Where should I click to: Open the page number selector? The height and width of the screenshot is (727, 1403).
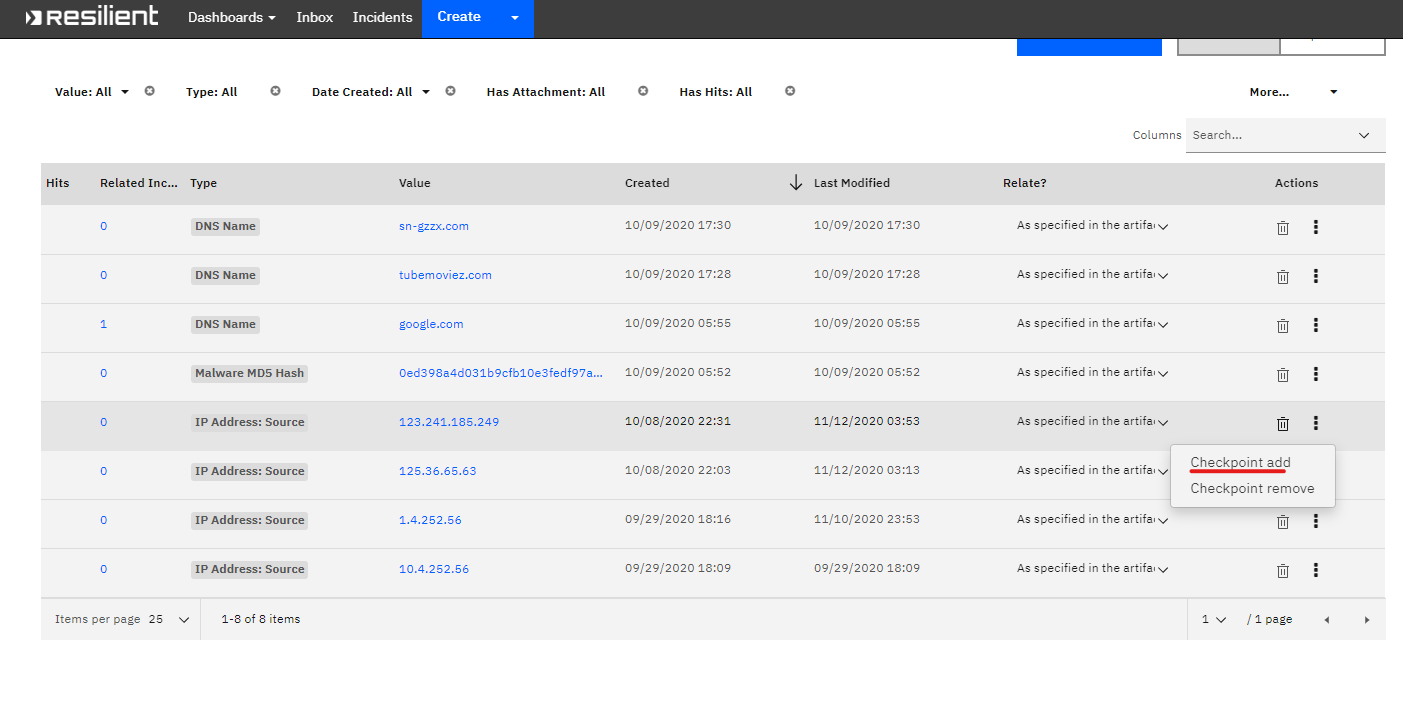coord(1214,620)
